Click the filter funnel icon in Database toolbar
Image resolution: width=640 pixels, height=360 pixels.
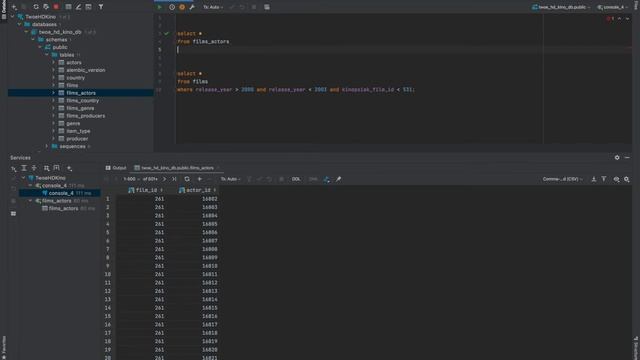[x=101, y=7]
